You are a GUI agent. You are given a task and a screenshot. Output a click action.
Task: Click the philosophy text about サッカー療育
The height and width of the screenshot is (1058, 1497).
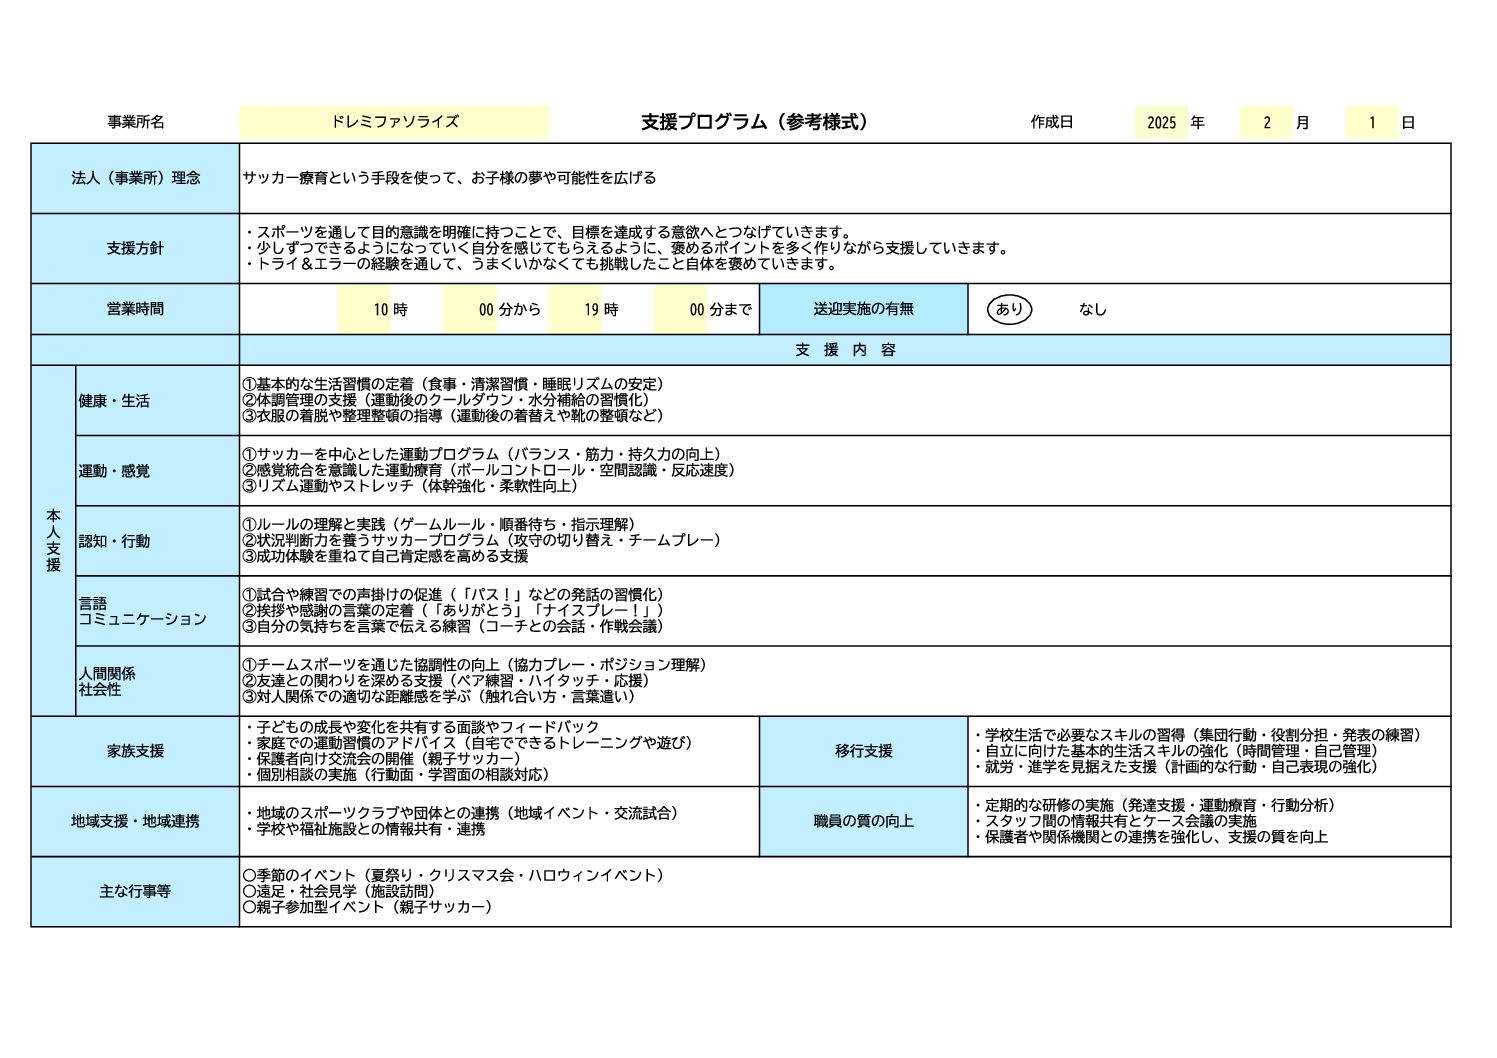click(449, 178)
